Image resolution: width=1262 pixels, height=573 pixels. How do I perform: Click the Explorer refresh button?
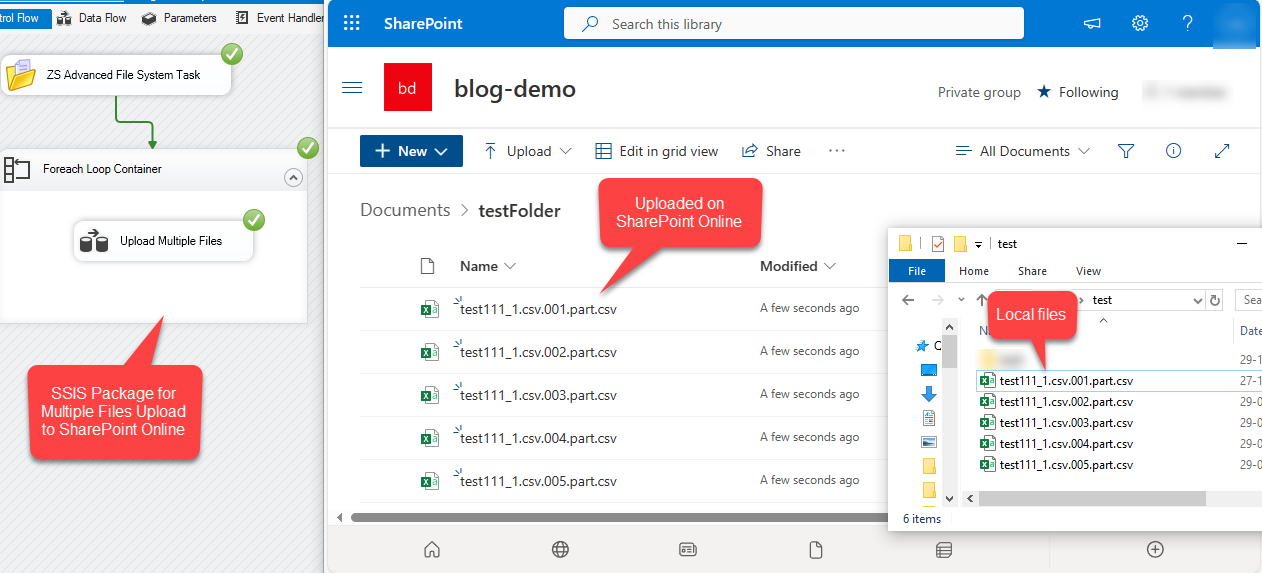[1215, 300]
